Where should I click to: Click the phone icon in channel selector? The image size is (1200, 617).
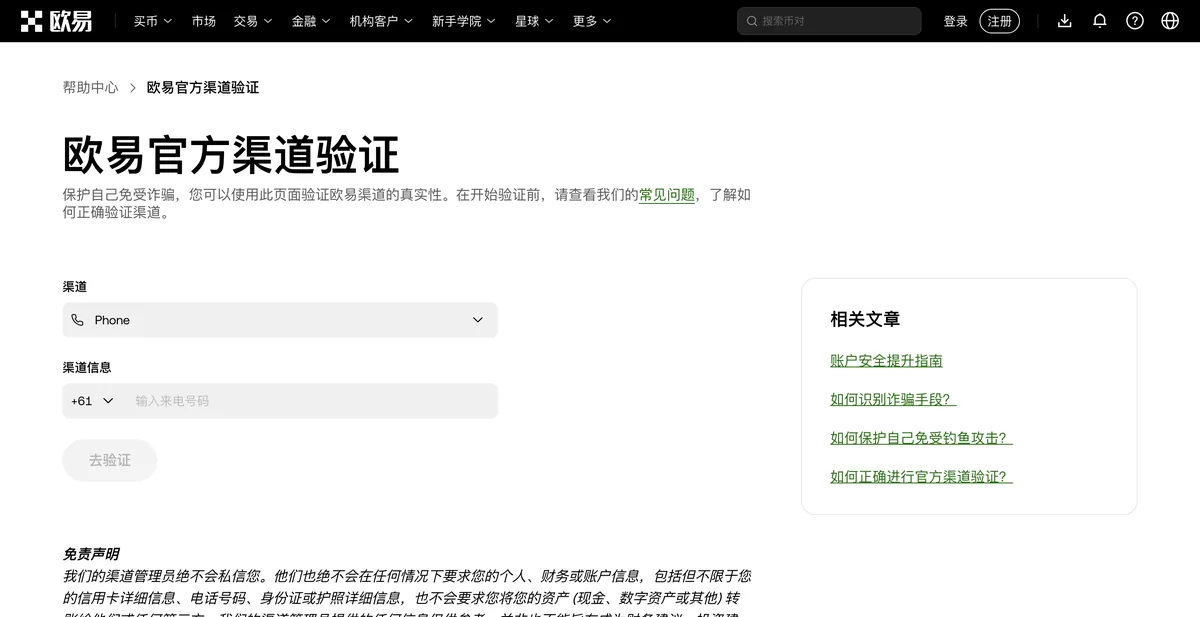(x=78, y=320)
